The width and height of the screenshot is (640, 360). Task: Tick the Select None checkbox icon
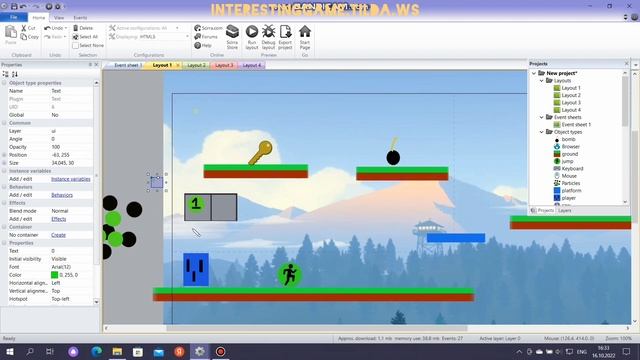[76, 45]
